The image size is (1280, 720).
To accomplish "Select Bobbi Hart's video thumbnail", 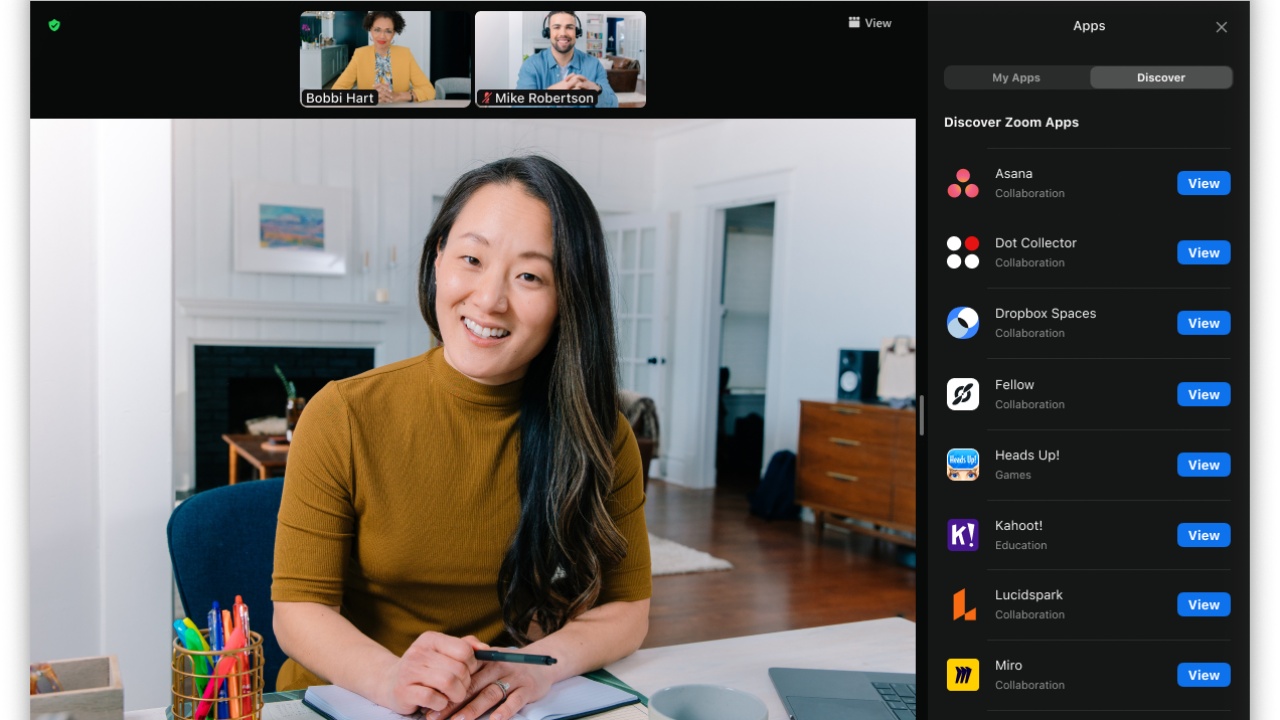I will [x=385, y=58].
